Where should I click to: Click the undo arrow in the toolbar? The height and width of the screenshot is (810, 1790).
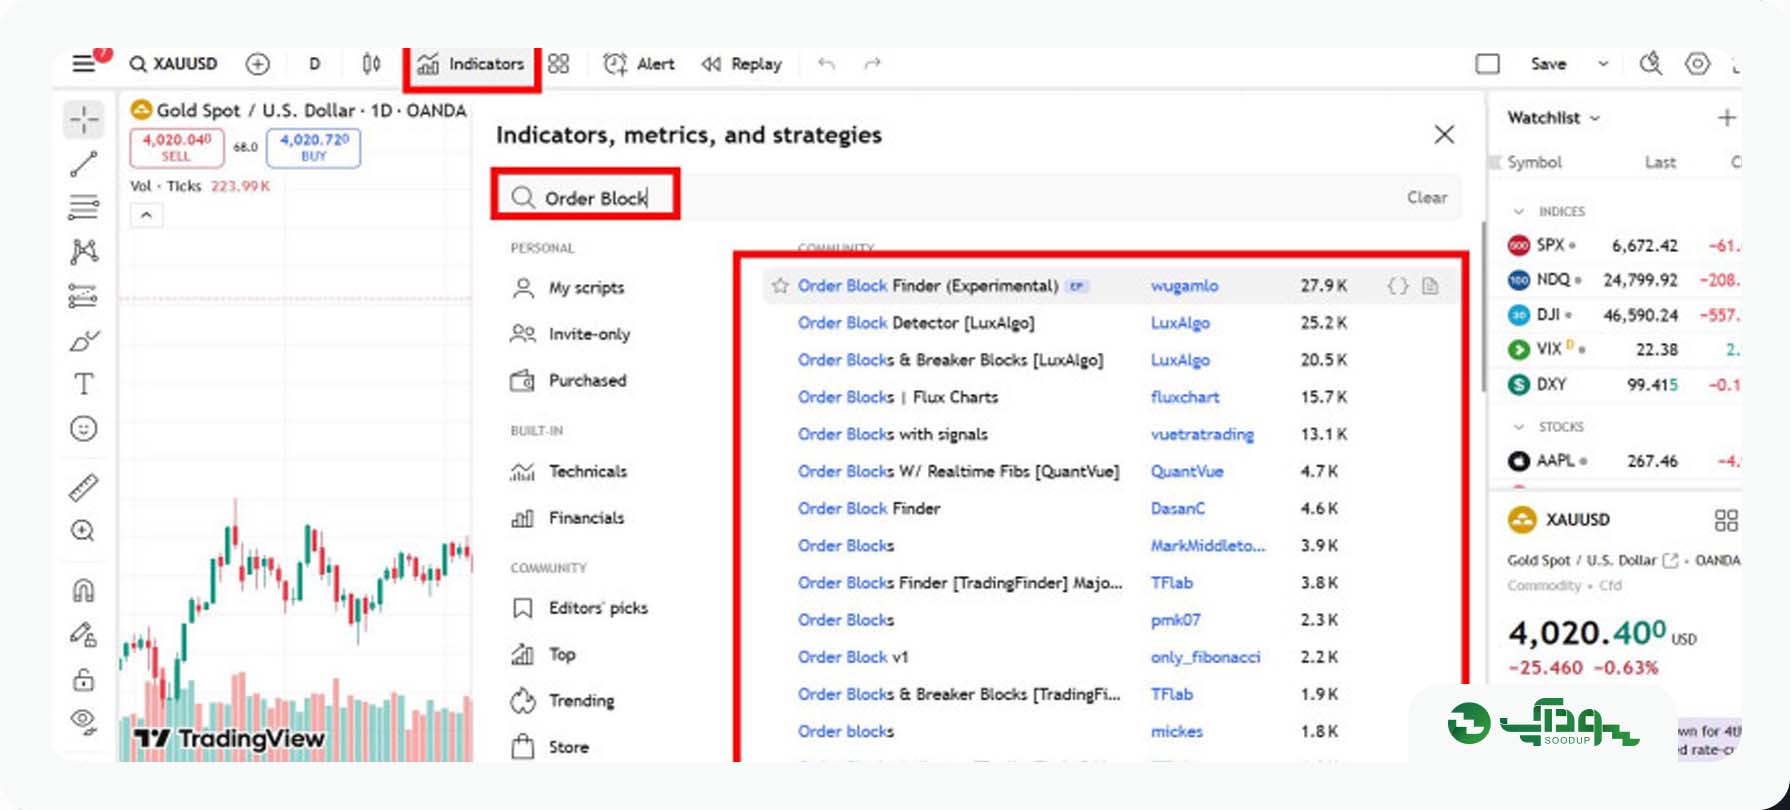826,64
